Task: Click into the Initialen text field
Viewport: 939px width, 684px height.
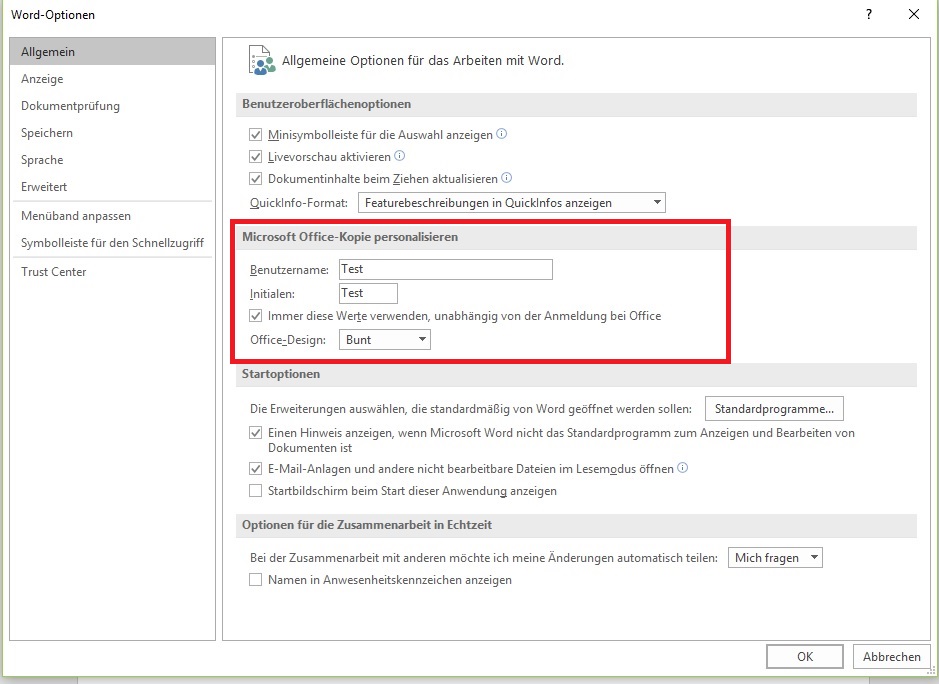Action: click(x=368, y=293)
